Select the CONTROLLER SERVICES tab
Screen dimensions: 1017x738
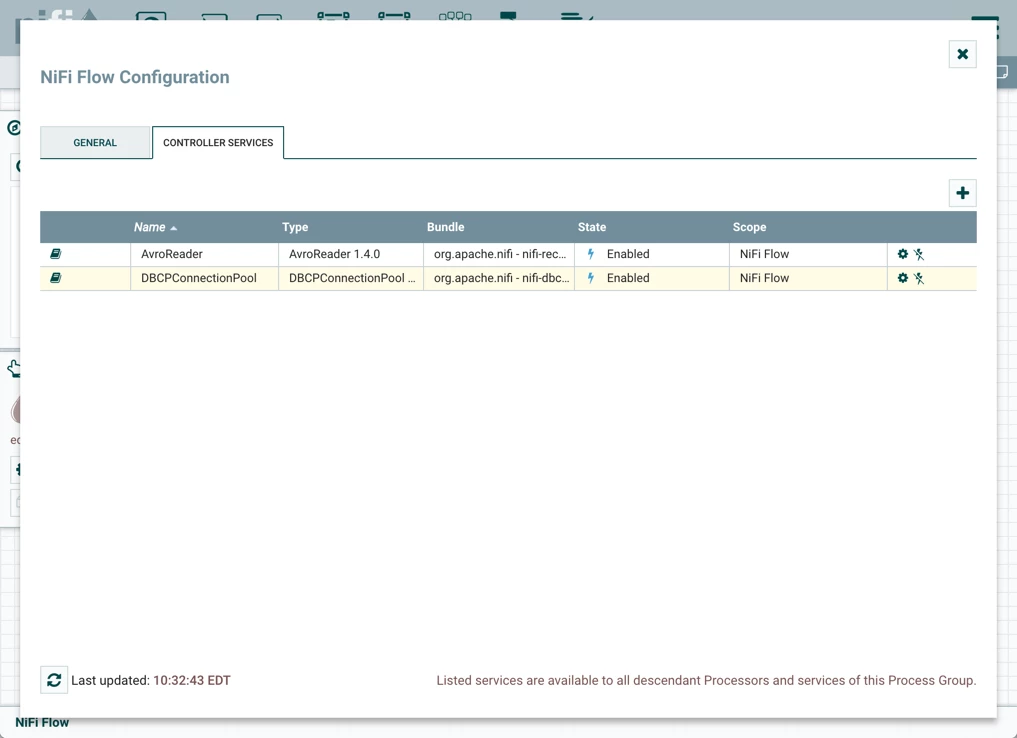(x=218, y=143)
